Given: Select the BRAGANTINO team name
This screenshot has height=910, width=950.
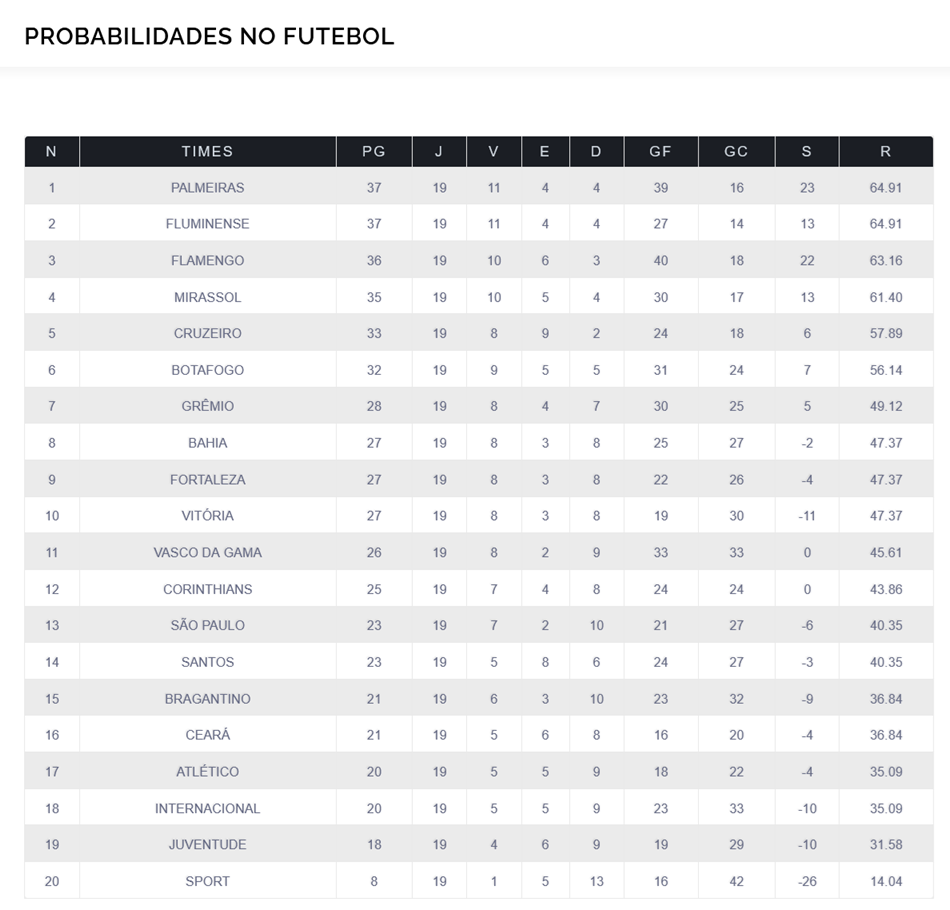Looking at the screenshot, I should [207, 698].
